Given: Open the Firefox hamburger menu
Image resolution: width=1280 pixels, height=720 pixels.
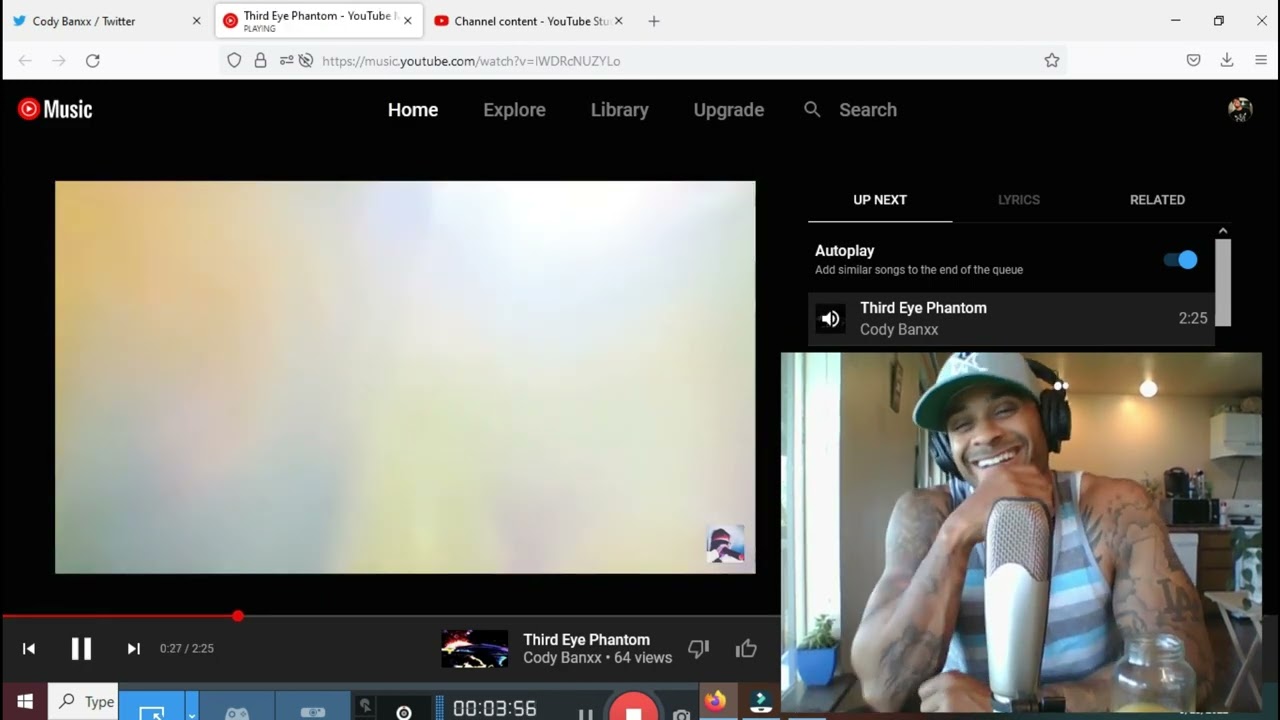Looking at the screenshot, I should [x=1261, y=61].
